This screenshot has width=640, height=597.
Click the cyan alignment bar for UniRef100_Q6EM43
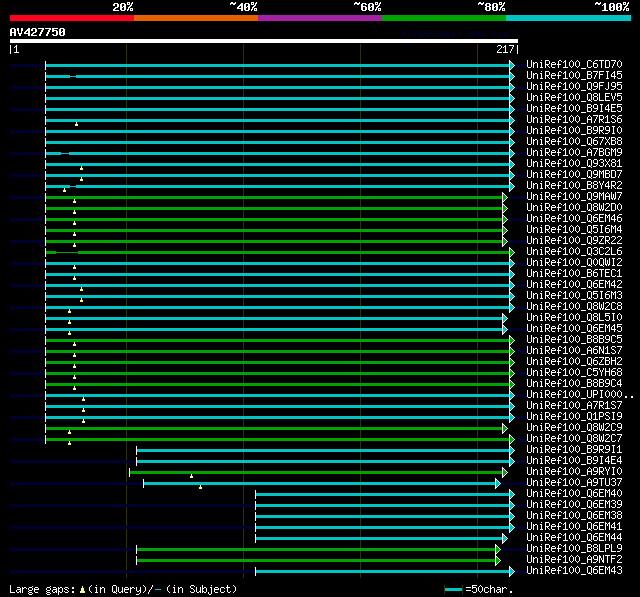(385, 572)
